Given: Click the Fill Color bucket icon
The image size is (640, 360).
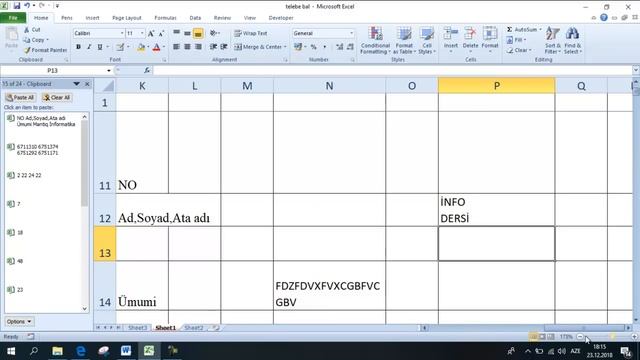Looking at the screenshot, I should coord(141,48).
